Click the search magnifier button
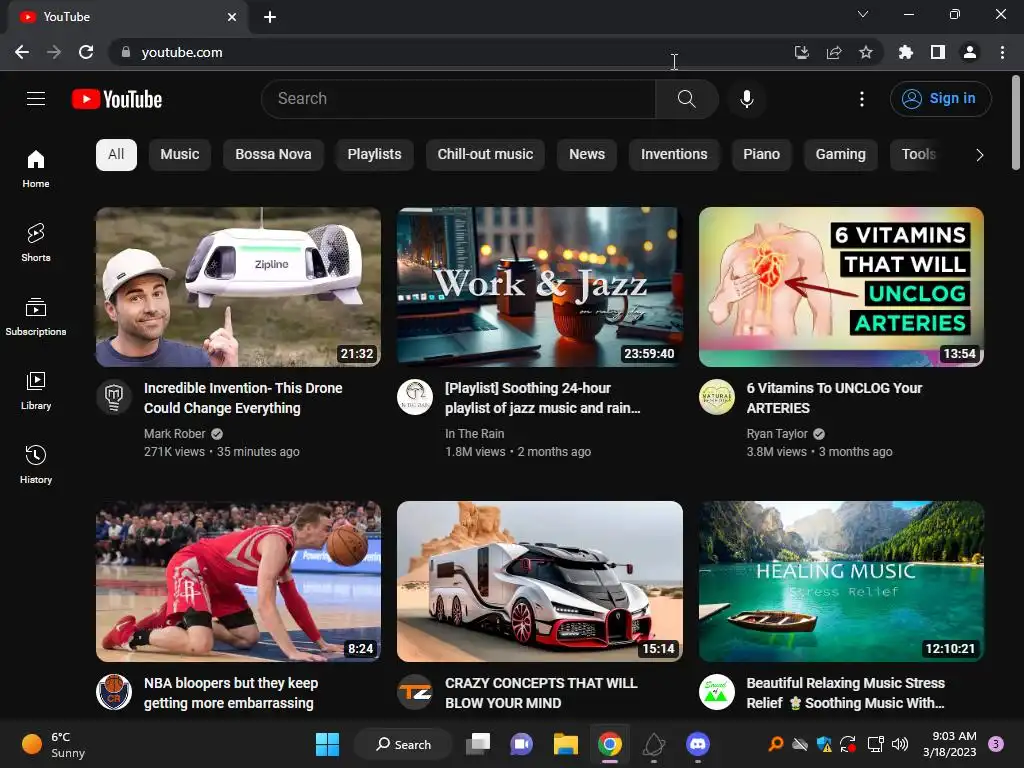 686,99
